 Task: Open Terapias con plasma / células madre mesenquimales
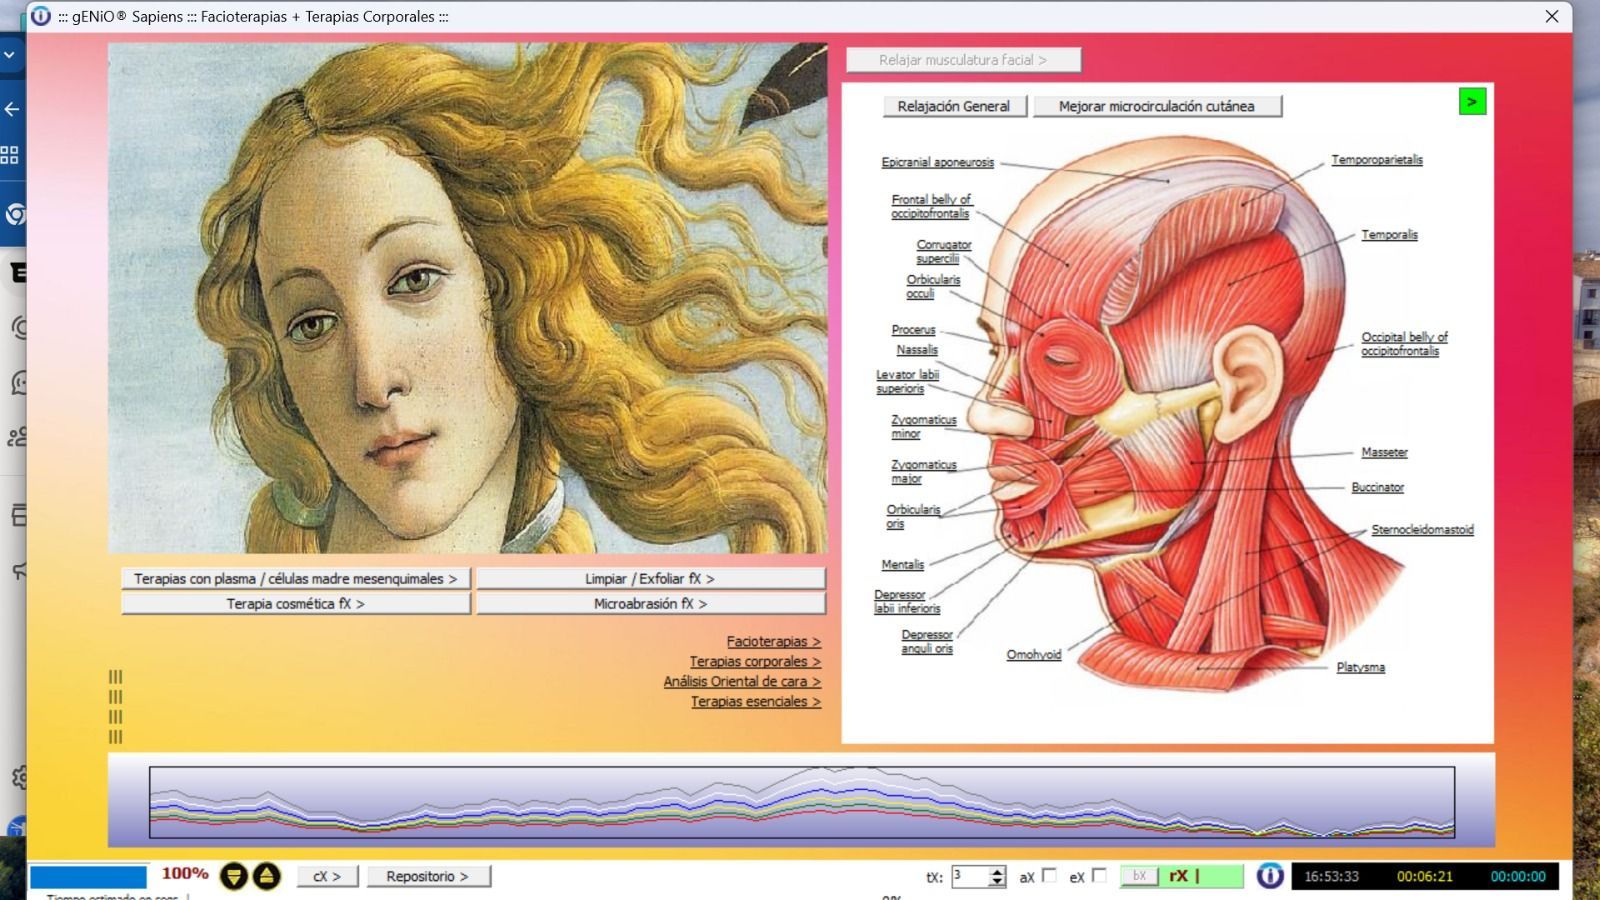pyautogui.click(x=295, y=579)
